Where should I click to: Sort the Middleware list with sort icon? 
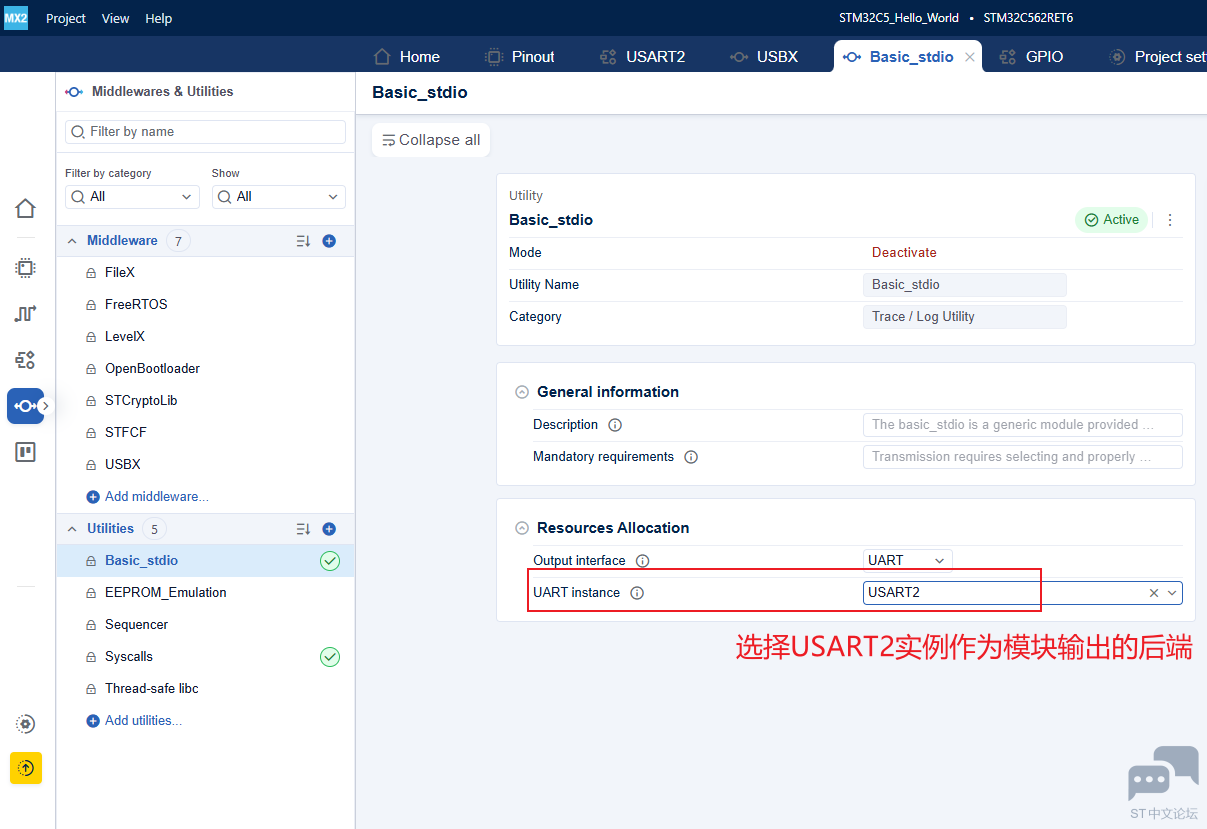coord(304,241)
